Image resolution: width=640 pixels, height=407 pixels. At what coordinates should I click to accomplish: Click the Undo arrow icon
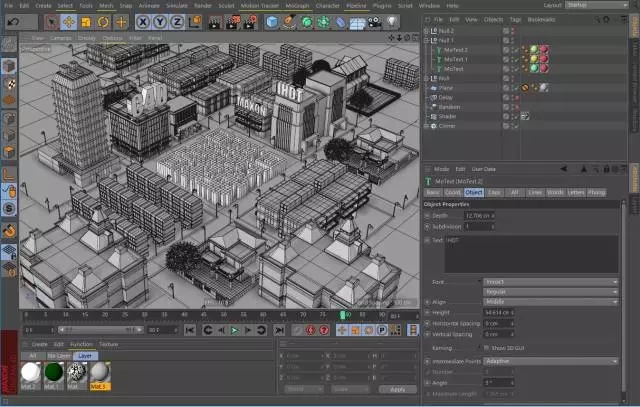[x=13, y=21]
